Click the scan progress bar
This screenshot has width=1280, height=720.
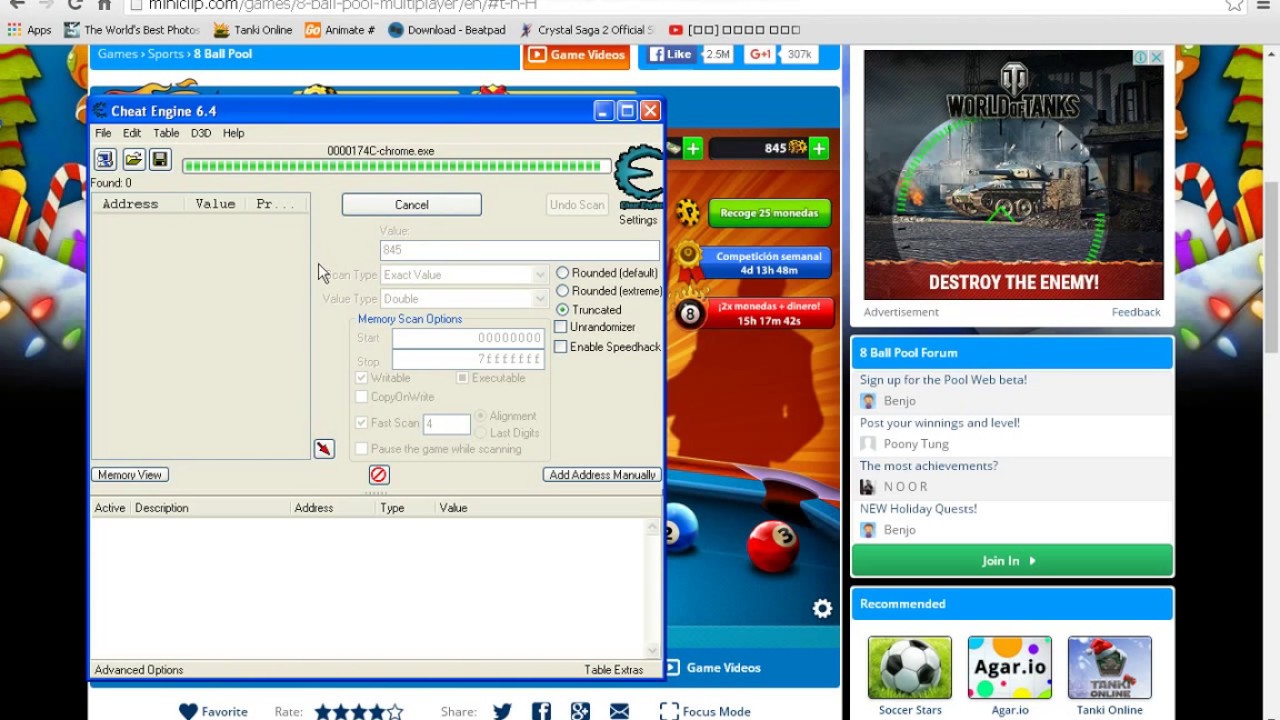396,166
